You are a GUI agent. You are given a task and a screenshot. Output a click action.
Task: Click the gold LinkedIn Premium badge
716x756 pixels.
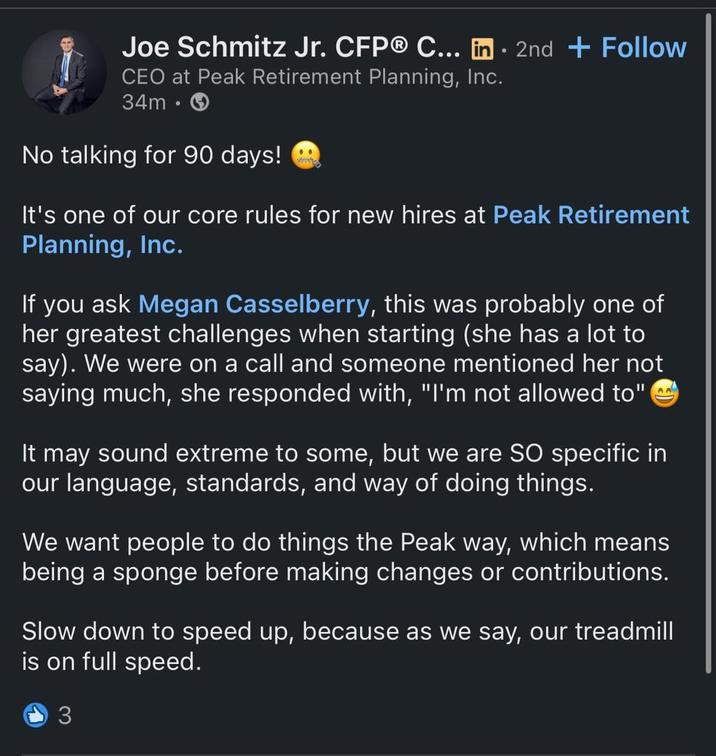[x=483, y=48]
